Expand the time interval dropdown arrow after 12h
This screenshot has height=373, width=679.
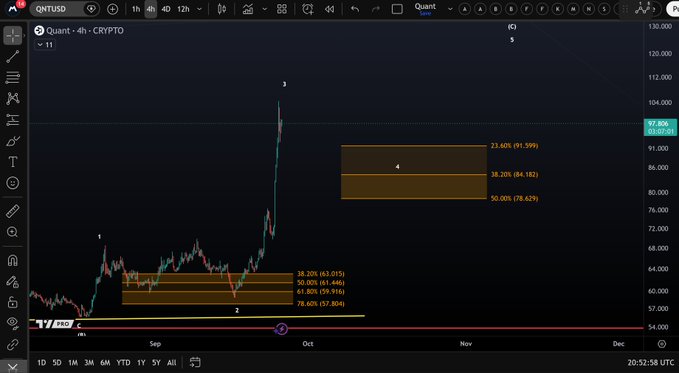pyautogui.click(x=199, y=9)
